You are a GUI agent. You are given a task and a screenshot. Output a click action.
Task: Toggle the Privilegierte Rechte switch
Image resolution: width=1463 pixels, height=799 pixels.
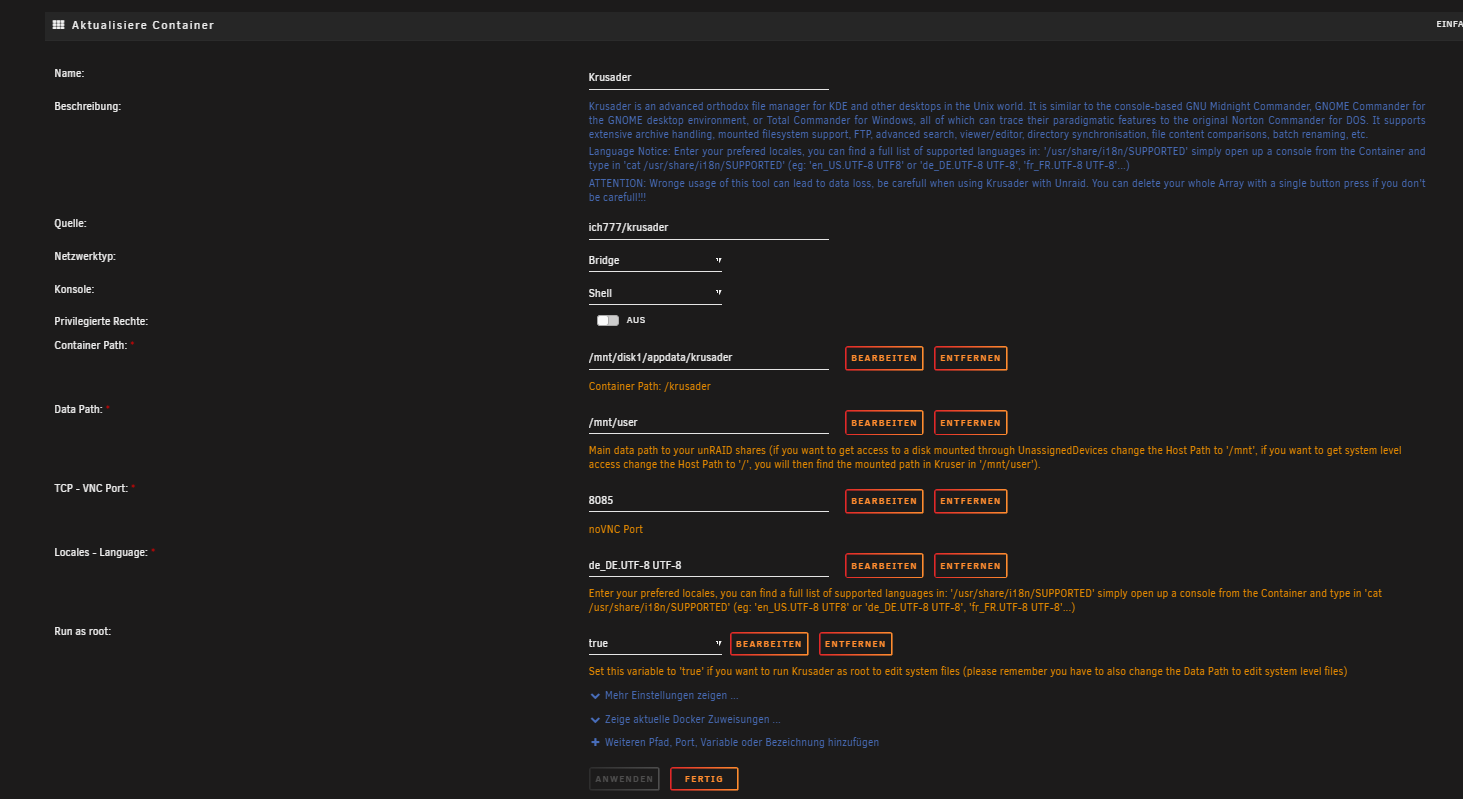(x=608, y=321)
